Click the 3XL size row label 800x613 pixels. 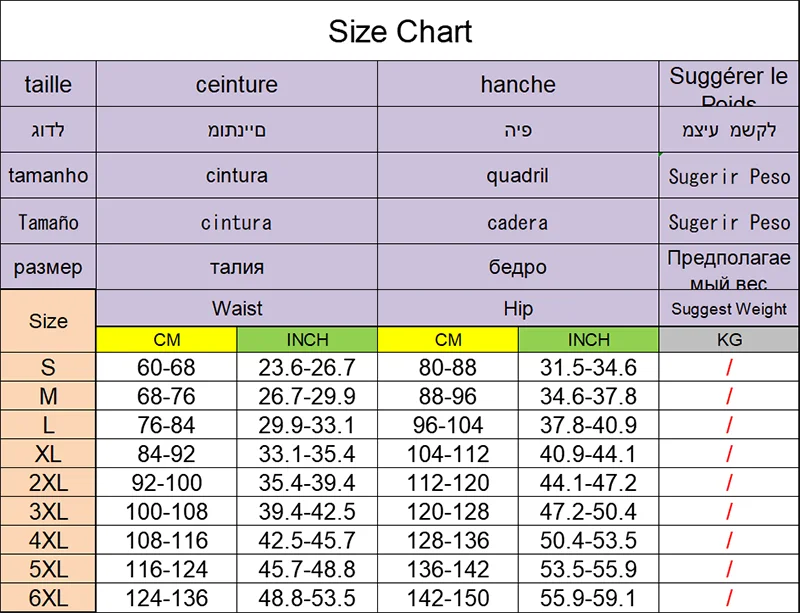[48, 512]
